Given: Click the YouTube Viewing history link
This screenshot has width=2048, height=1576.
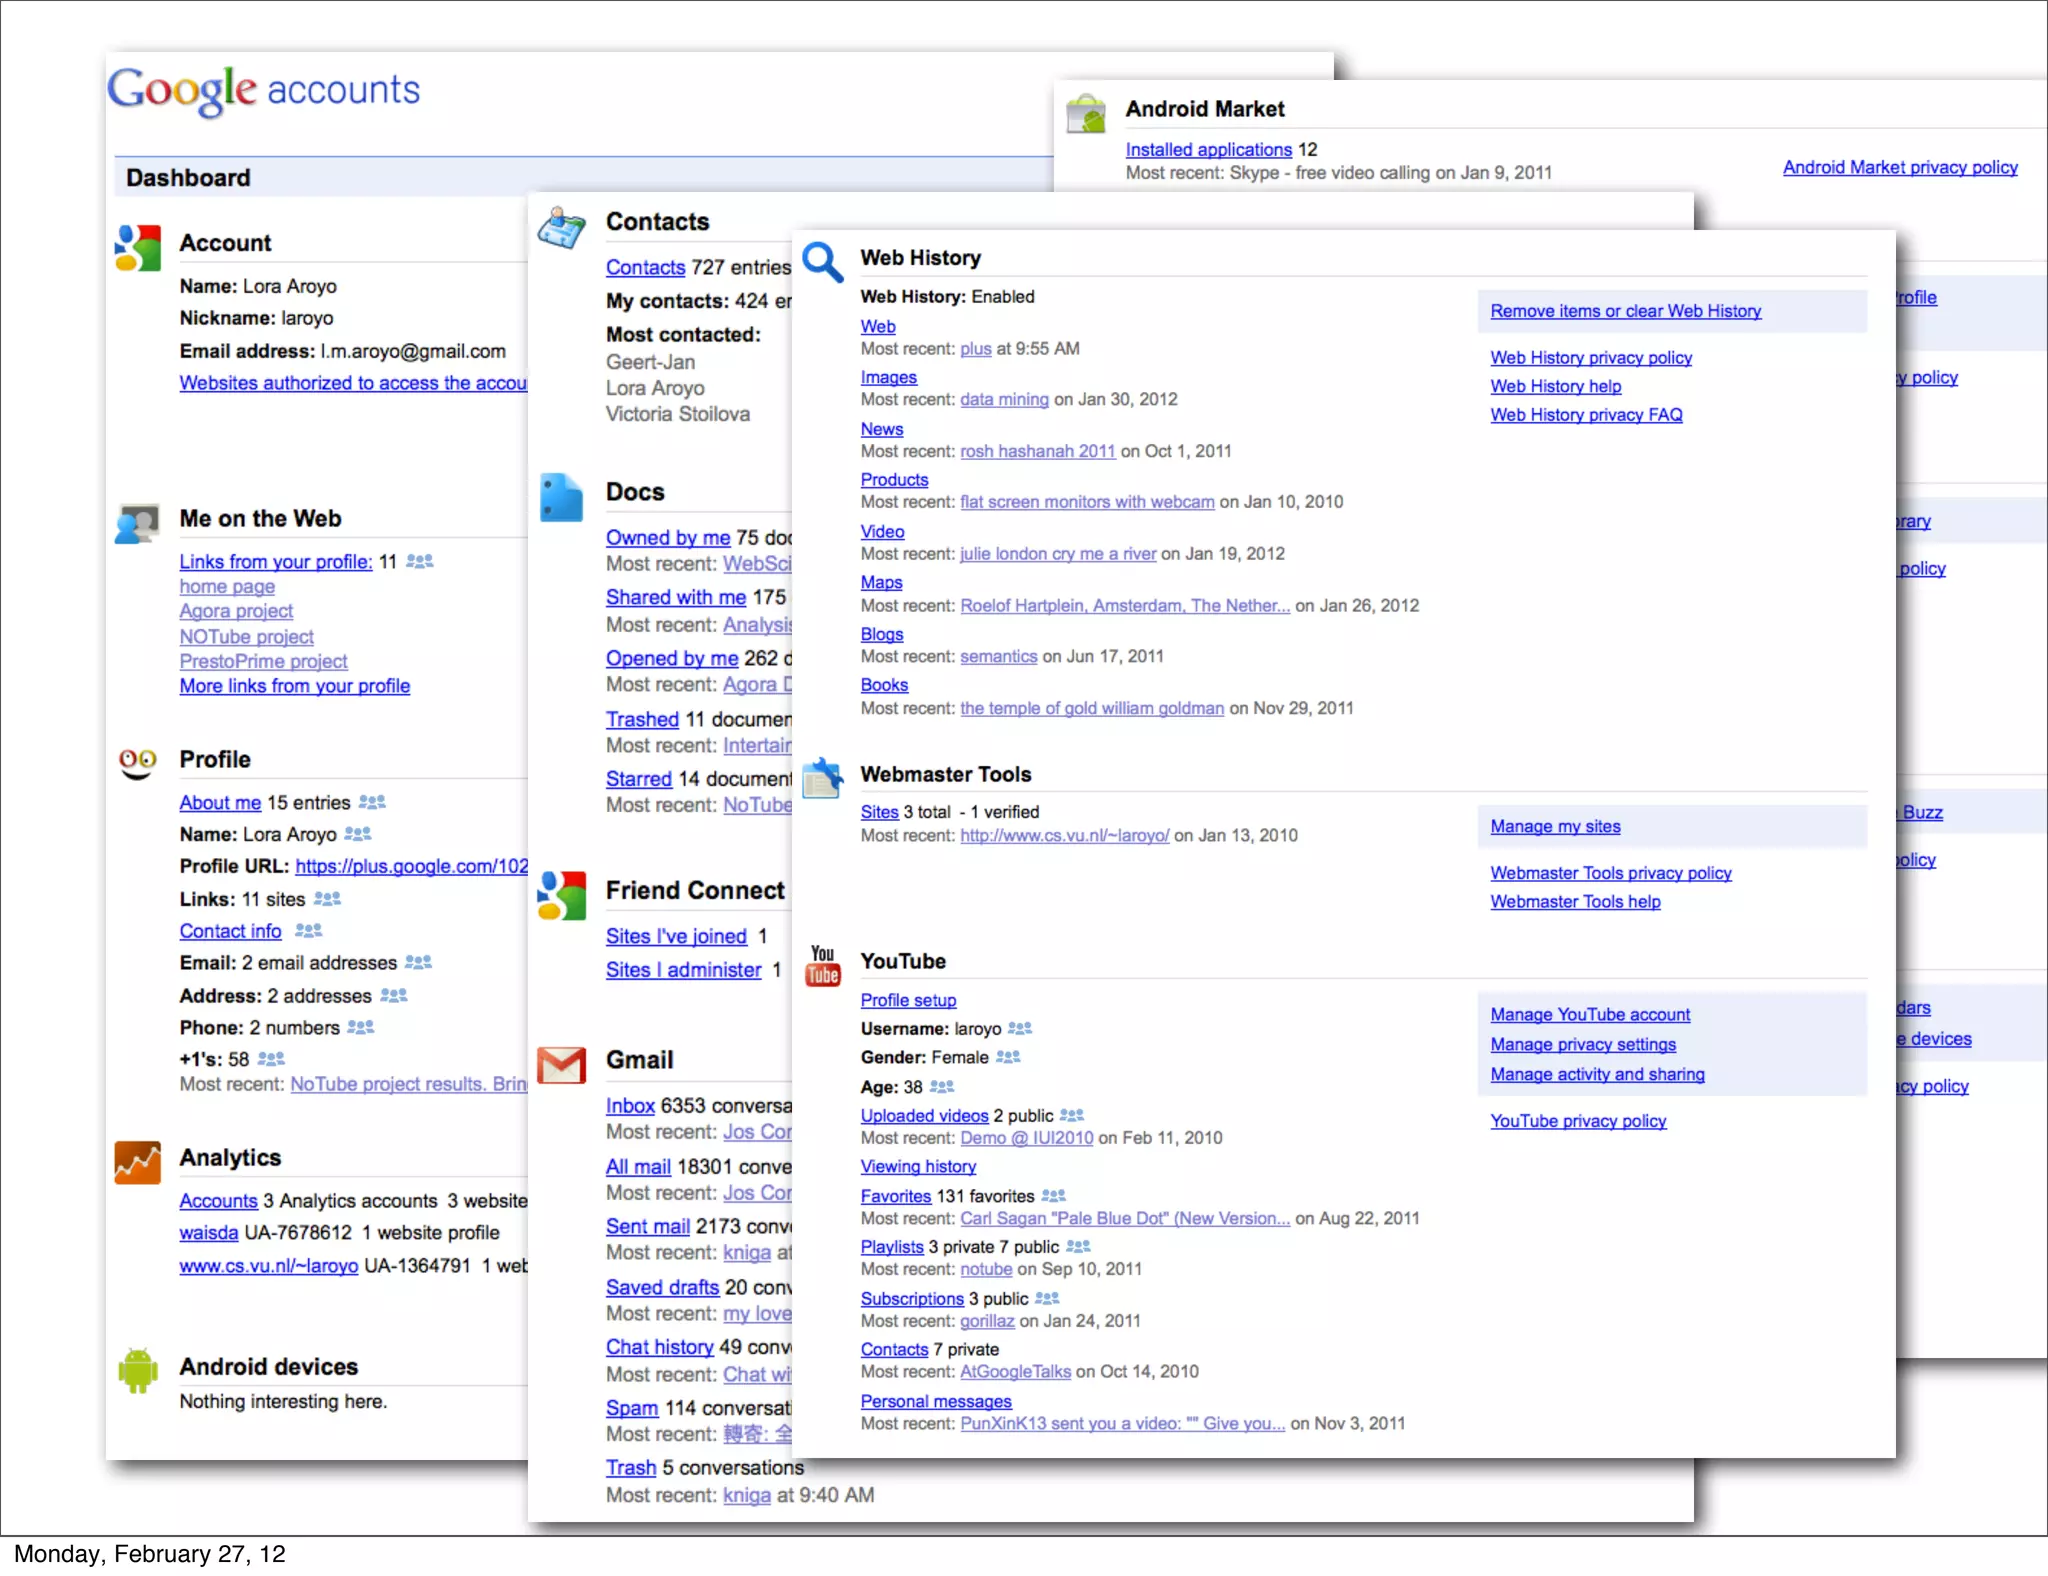Looking at the screenshot, I should click(918, 1166).
